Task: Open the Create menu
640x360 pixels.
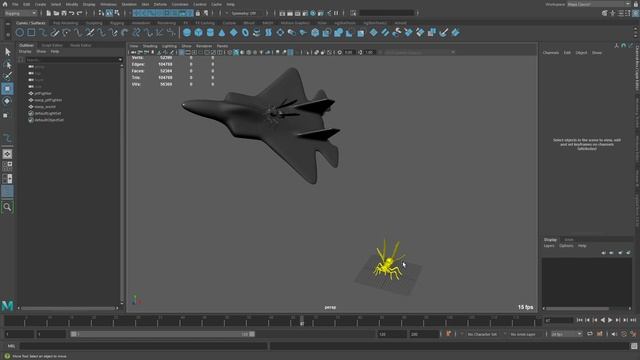Action: (x=40, y=4)
